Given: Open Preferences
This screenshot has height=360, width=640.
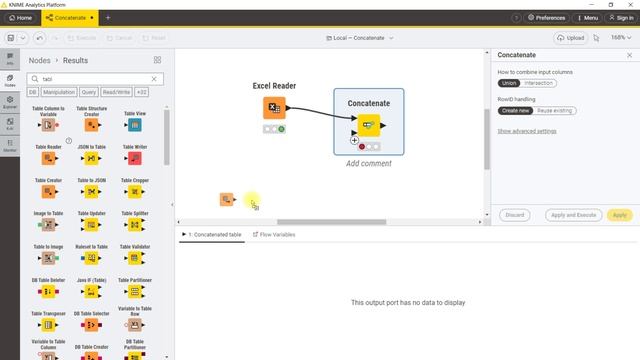Looking at the screenshot, I should (547, 18).
